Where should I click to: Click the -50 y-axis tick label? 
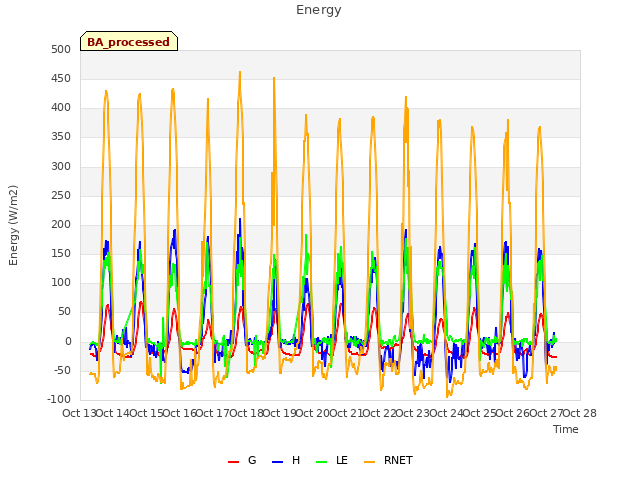point(62,371)
